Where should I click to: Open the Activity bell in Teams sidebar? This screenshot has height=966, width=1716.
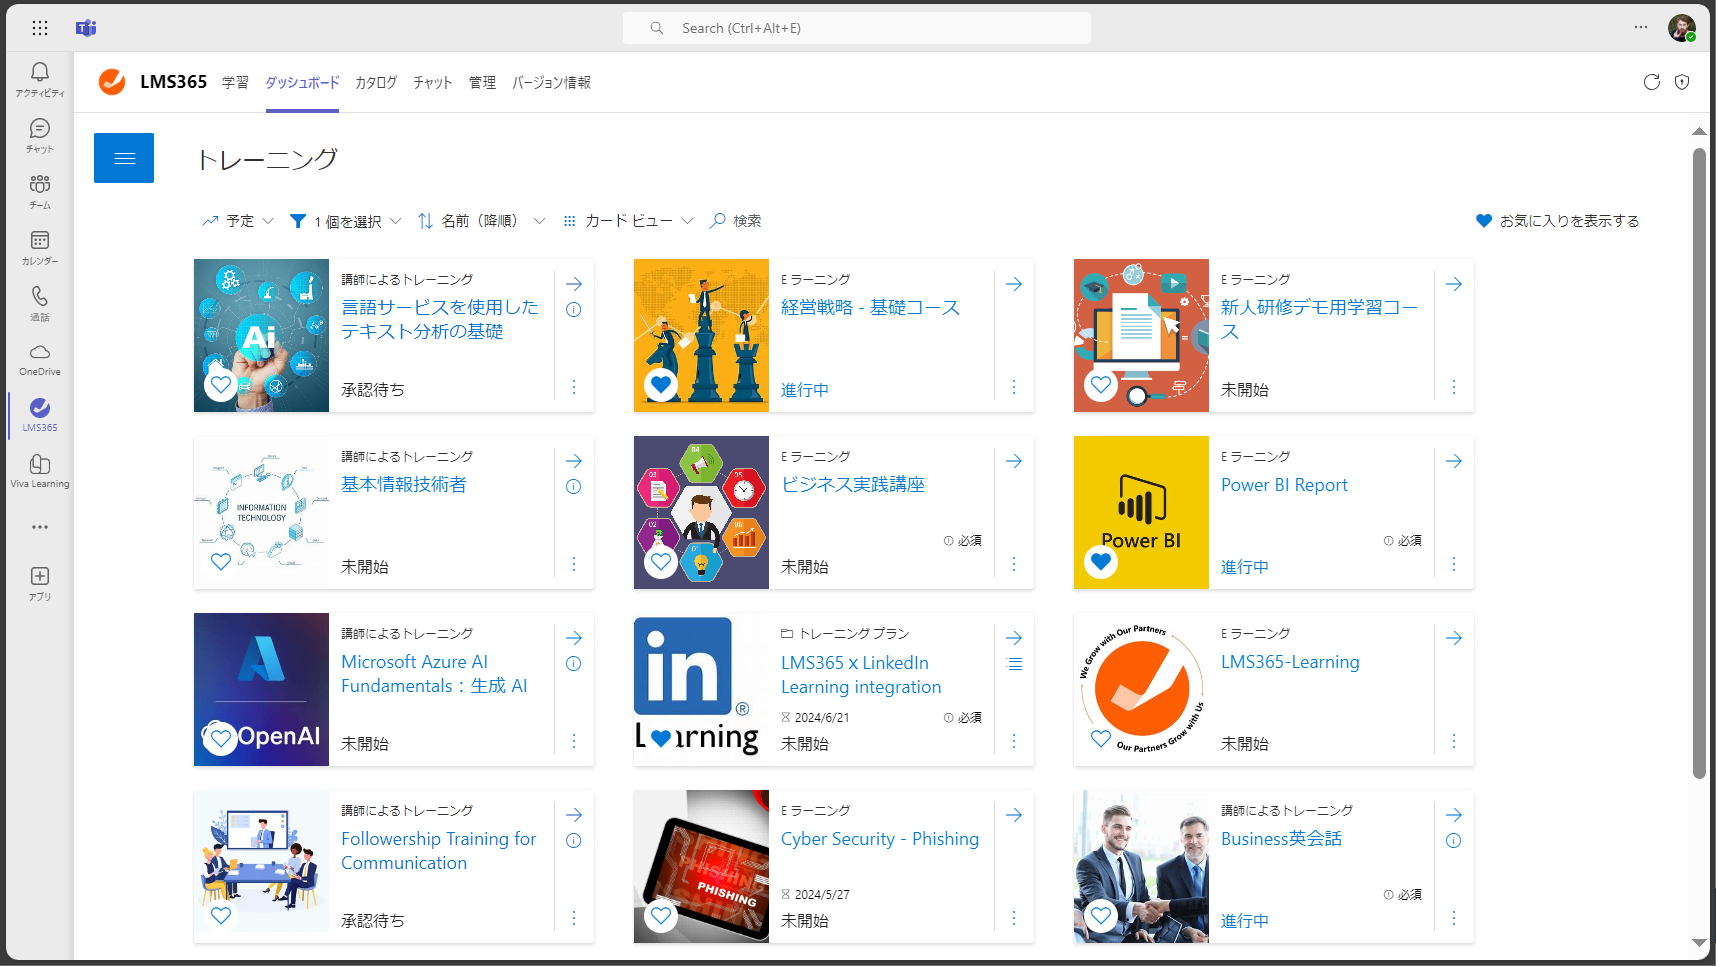pyautogui.click(x=40, y=78)
